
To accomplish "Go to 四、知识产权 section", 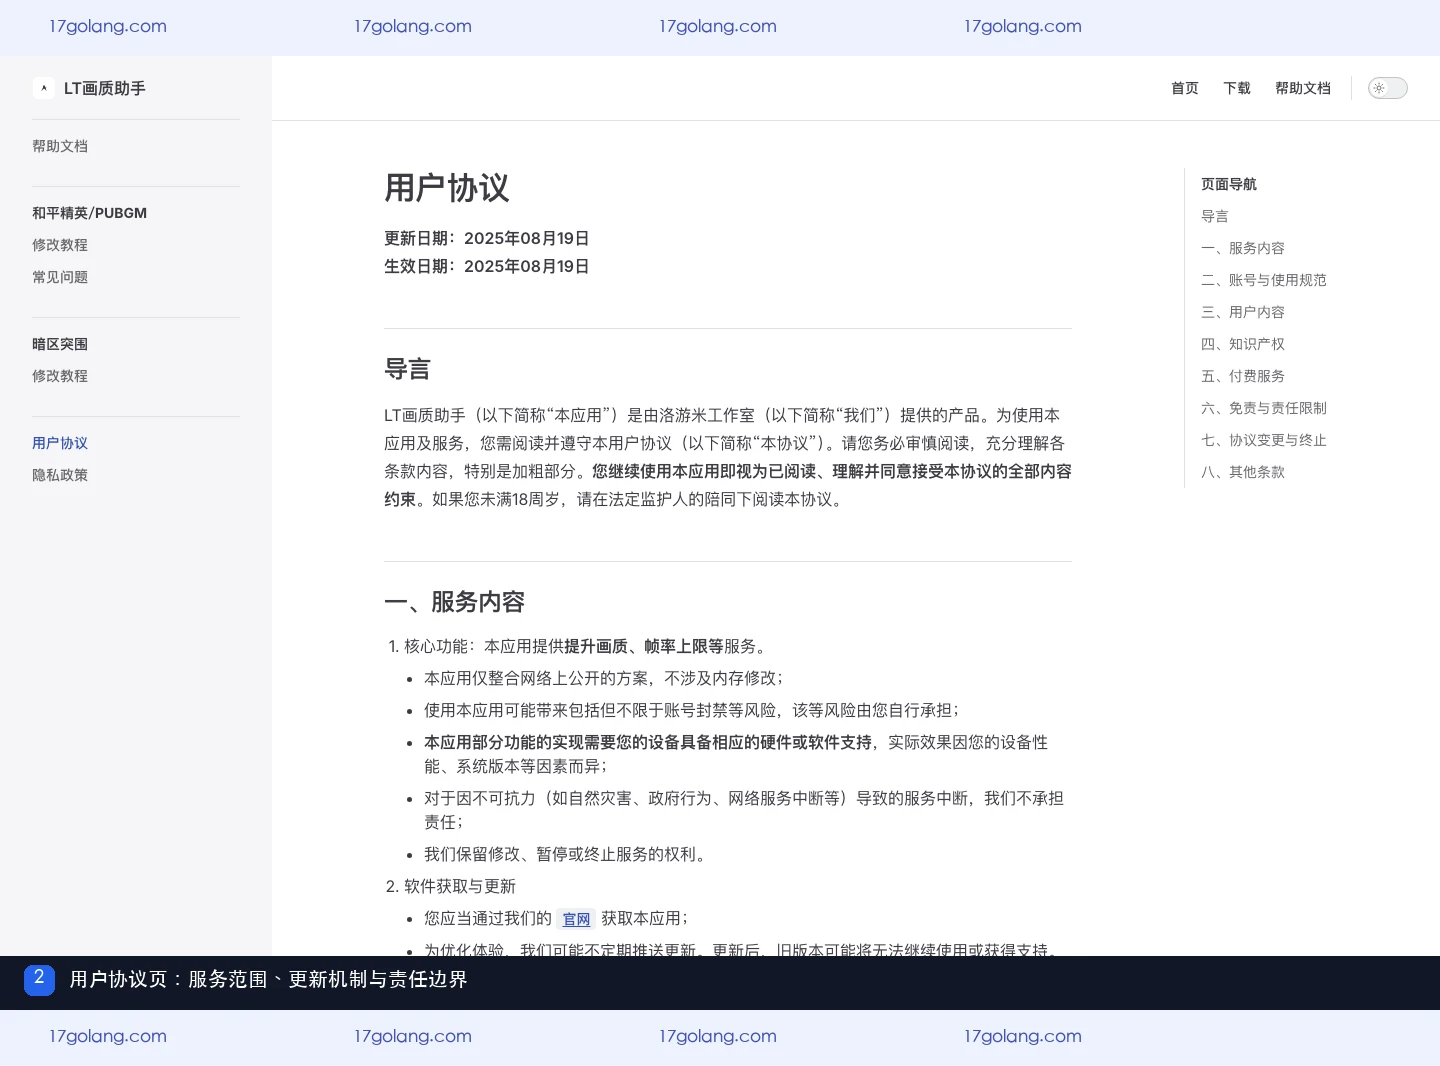I will coord(1243,344).
